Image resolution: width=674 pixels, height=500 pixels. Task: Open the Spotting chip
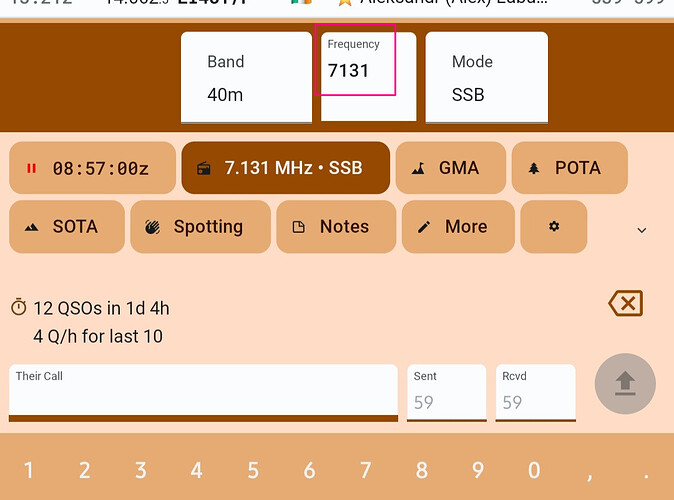[200, 227]
